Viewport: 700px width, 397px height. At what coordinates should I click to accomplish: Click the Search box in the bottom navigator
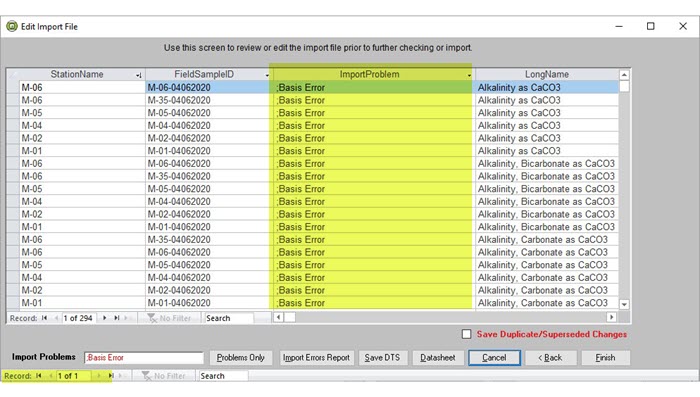click(x=223, y=376)
